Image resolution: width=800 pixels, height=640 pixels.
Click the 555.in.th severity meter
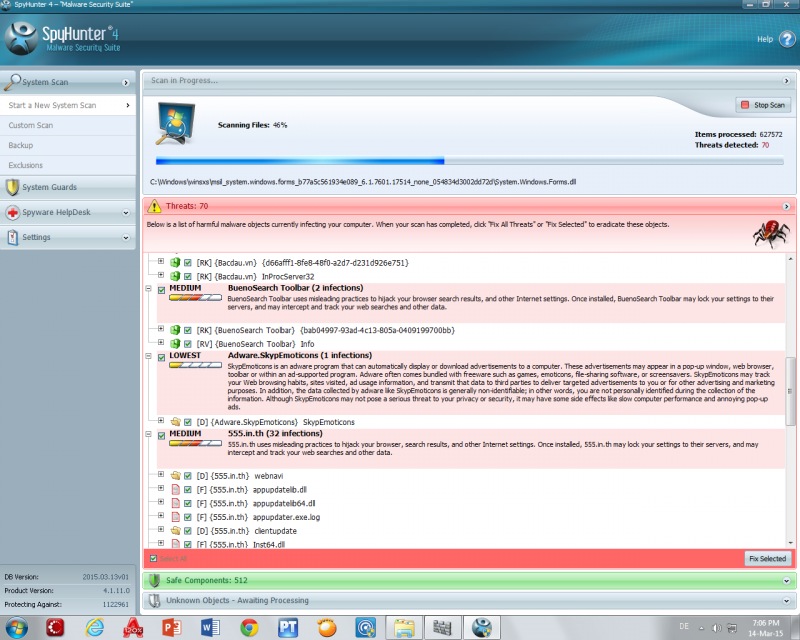point(195,443)
